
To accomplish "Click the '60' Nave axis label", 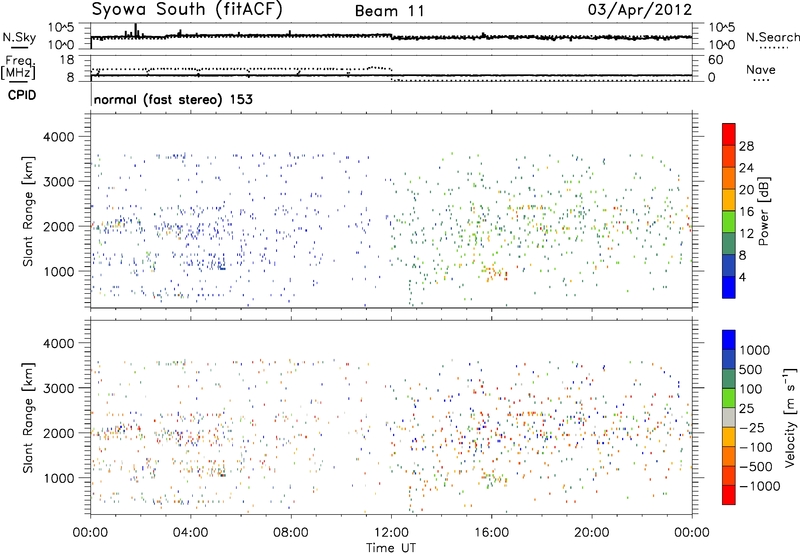I will coord(716,60).
